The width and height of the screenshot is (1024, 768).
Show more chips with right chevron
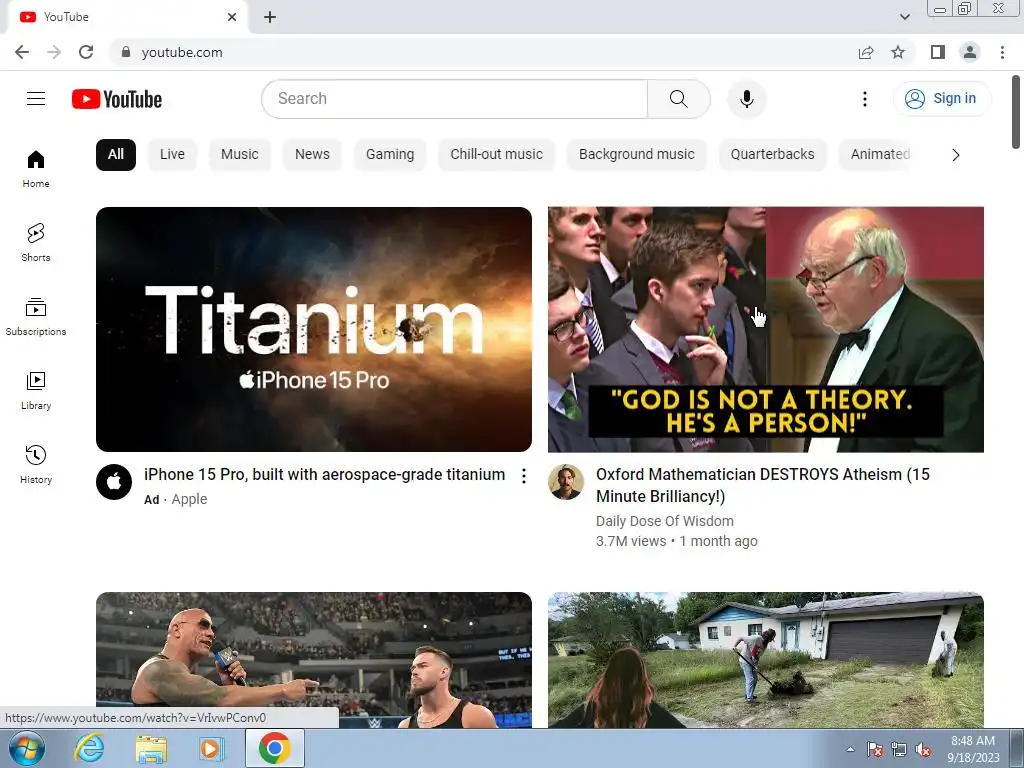click(955, 155)
